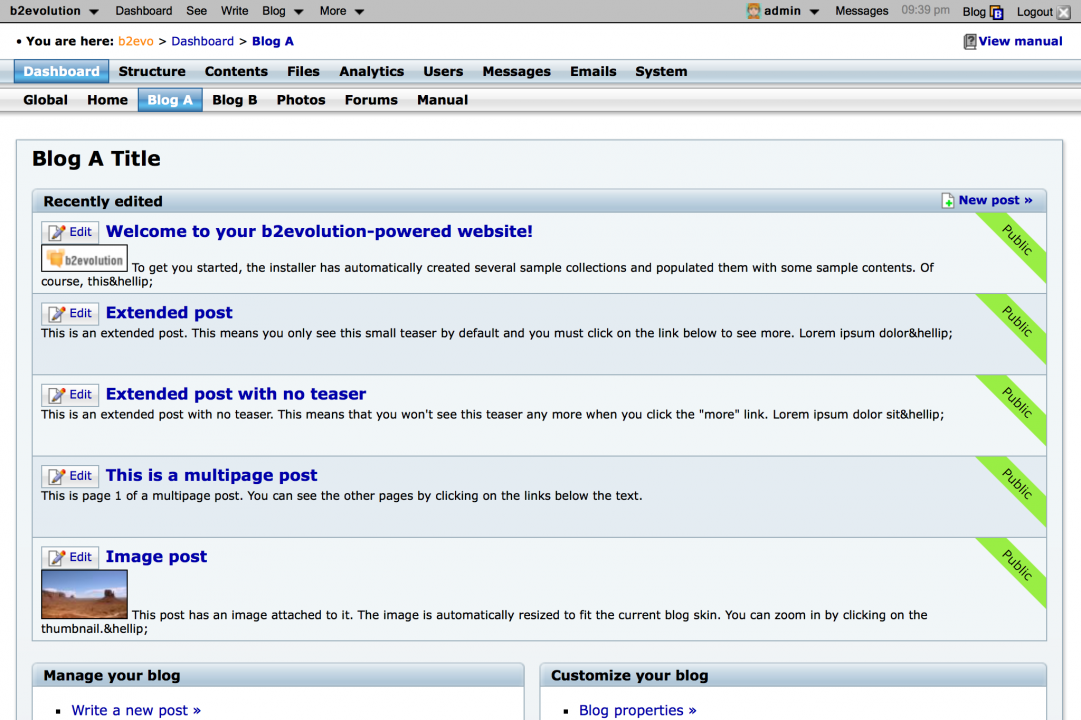Click the Blog B icon in top bar

[x=996, y=12]
